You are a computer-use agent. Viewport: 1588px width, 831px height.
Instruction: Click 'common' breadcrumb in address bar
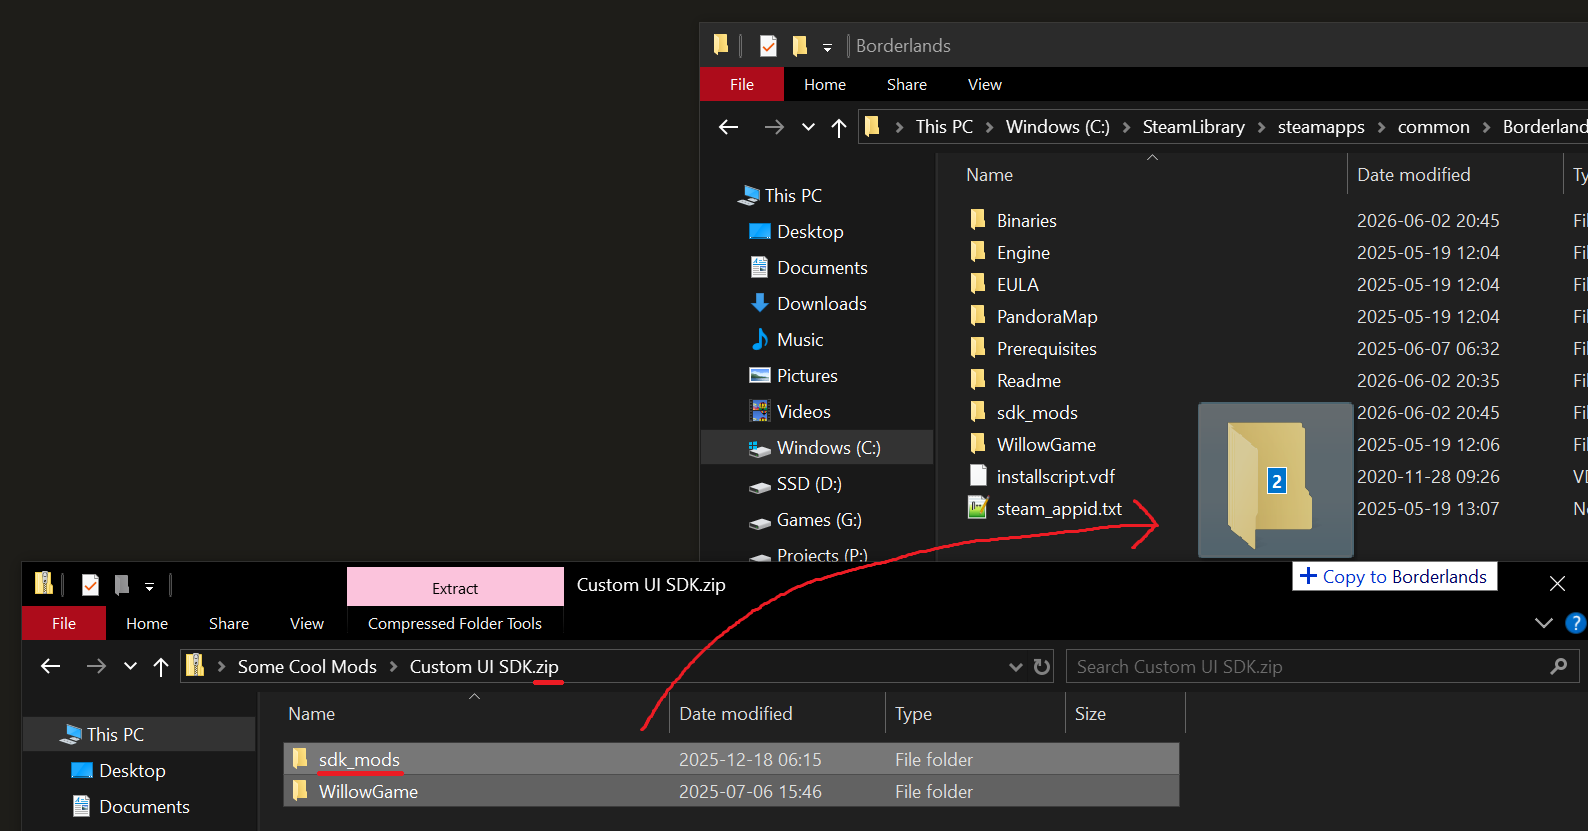1434,127
